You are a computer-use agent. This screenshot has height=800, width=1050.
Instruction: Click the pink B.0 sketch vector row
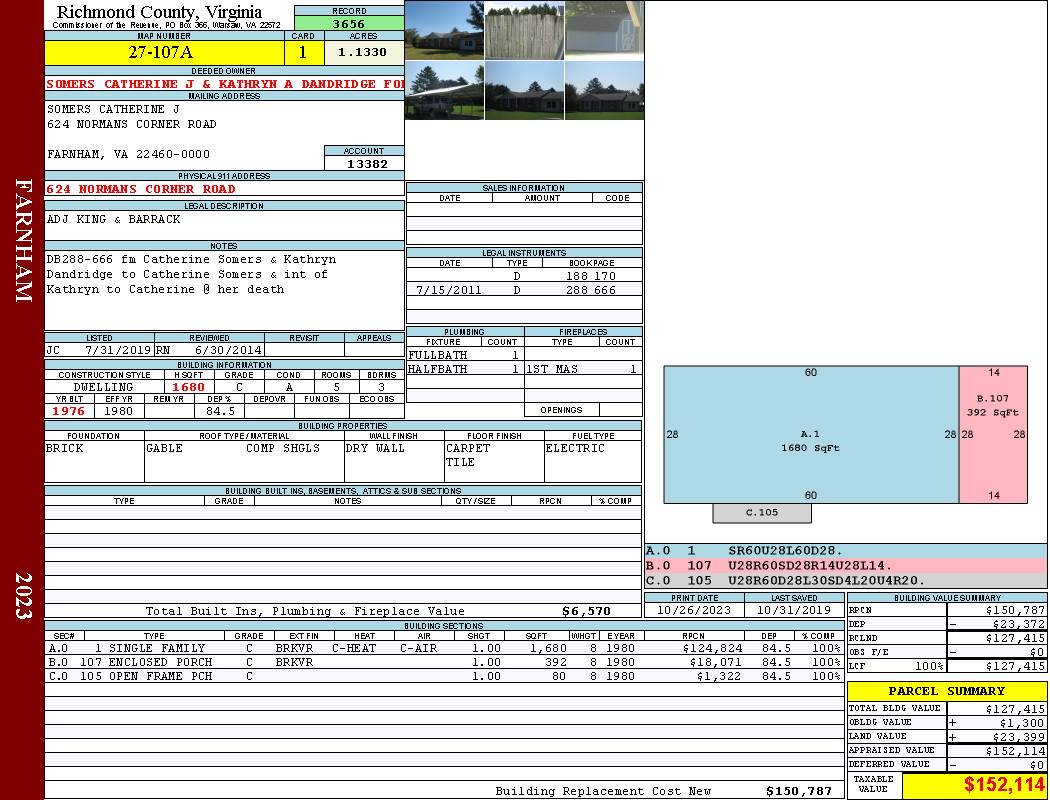845,565
